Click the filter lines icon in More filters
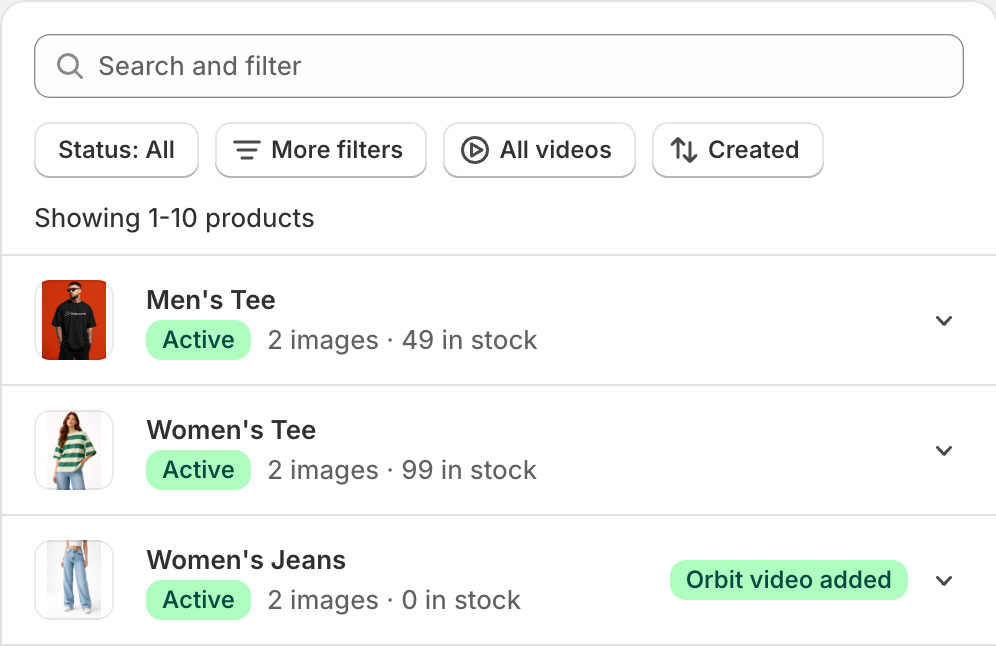The image size is (996, 646). [x=246, y=151]
